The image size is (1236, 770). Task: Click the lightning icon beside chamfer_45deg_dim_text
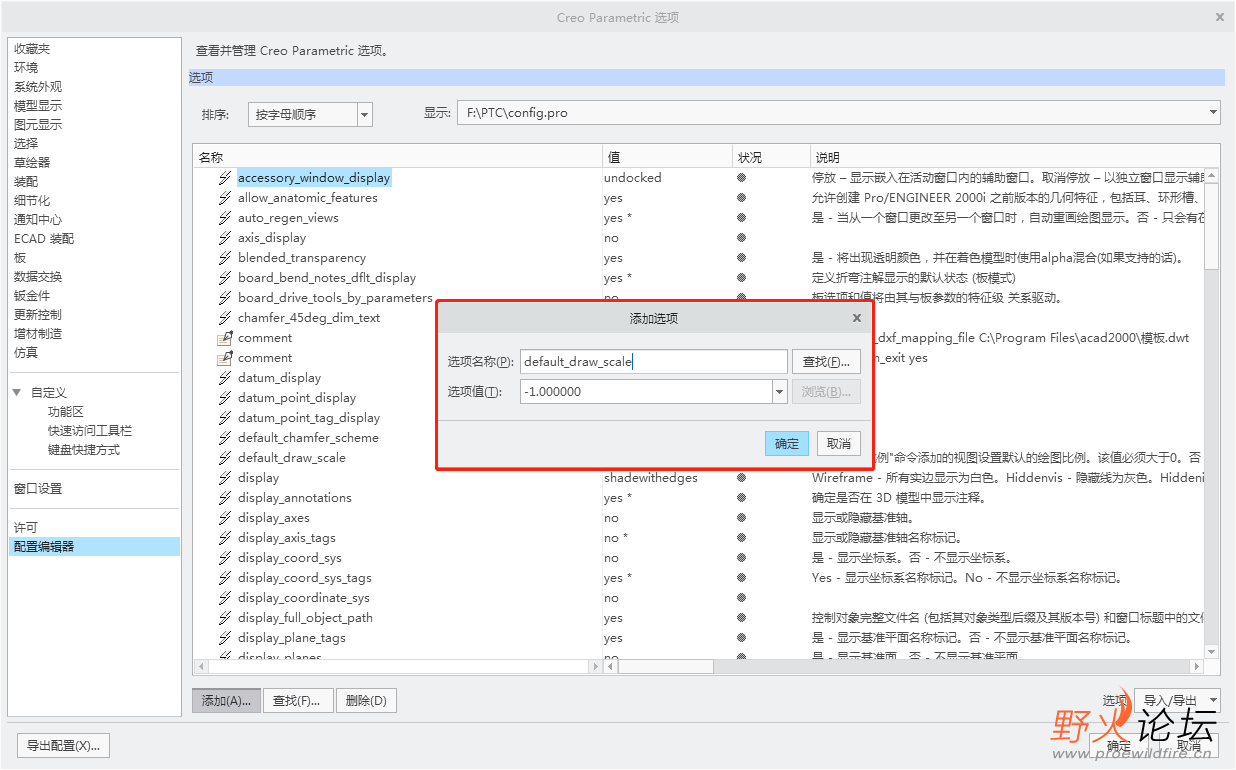pos(225,318)
